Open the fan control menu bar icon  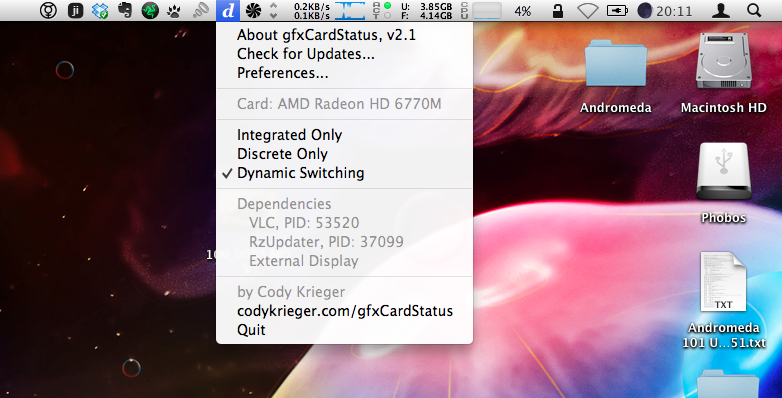(253, 10)
